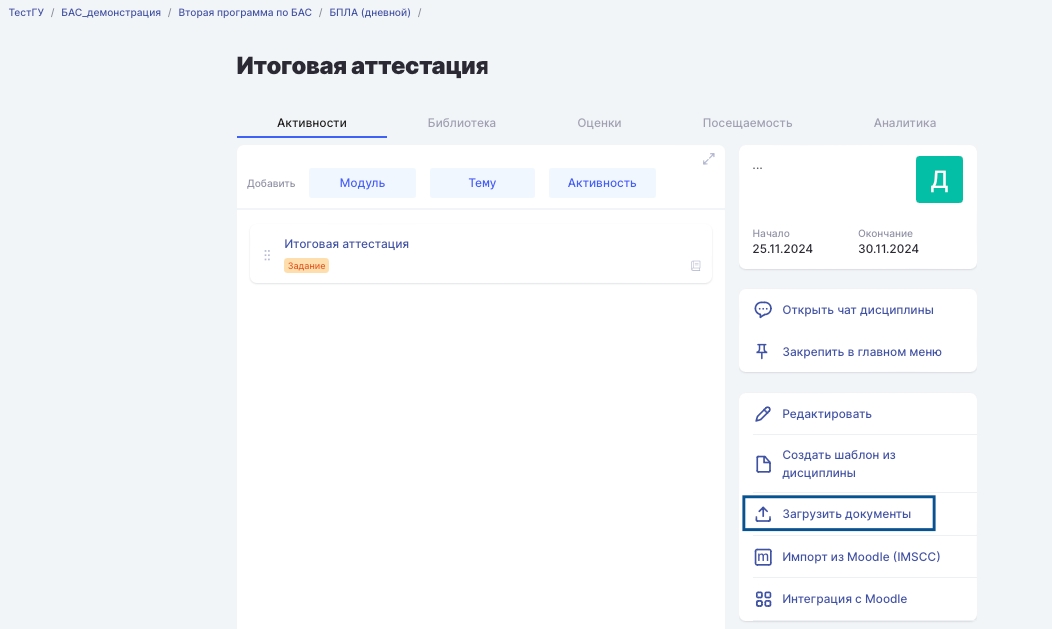Click the Moodle integration grid icon
The width and height of the screenshot is (1052, 629).
click(763, 599)
